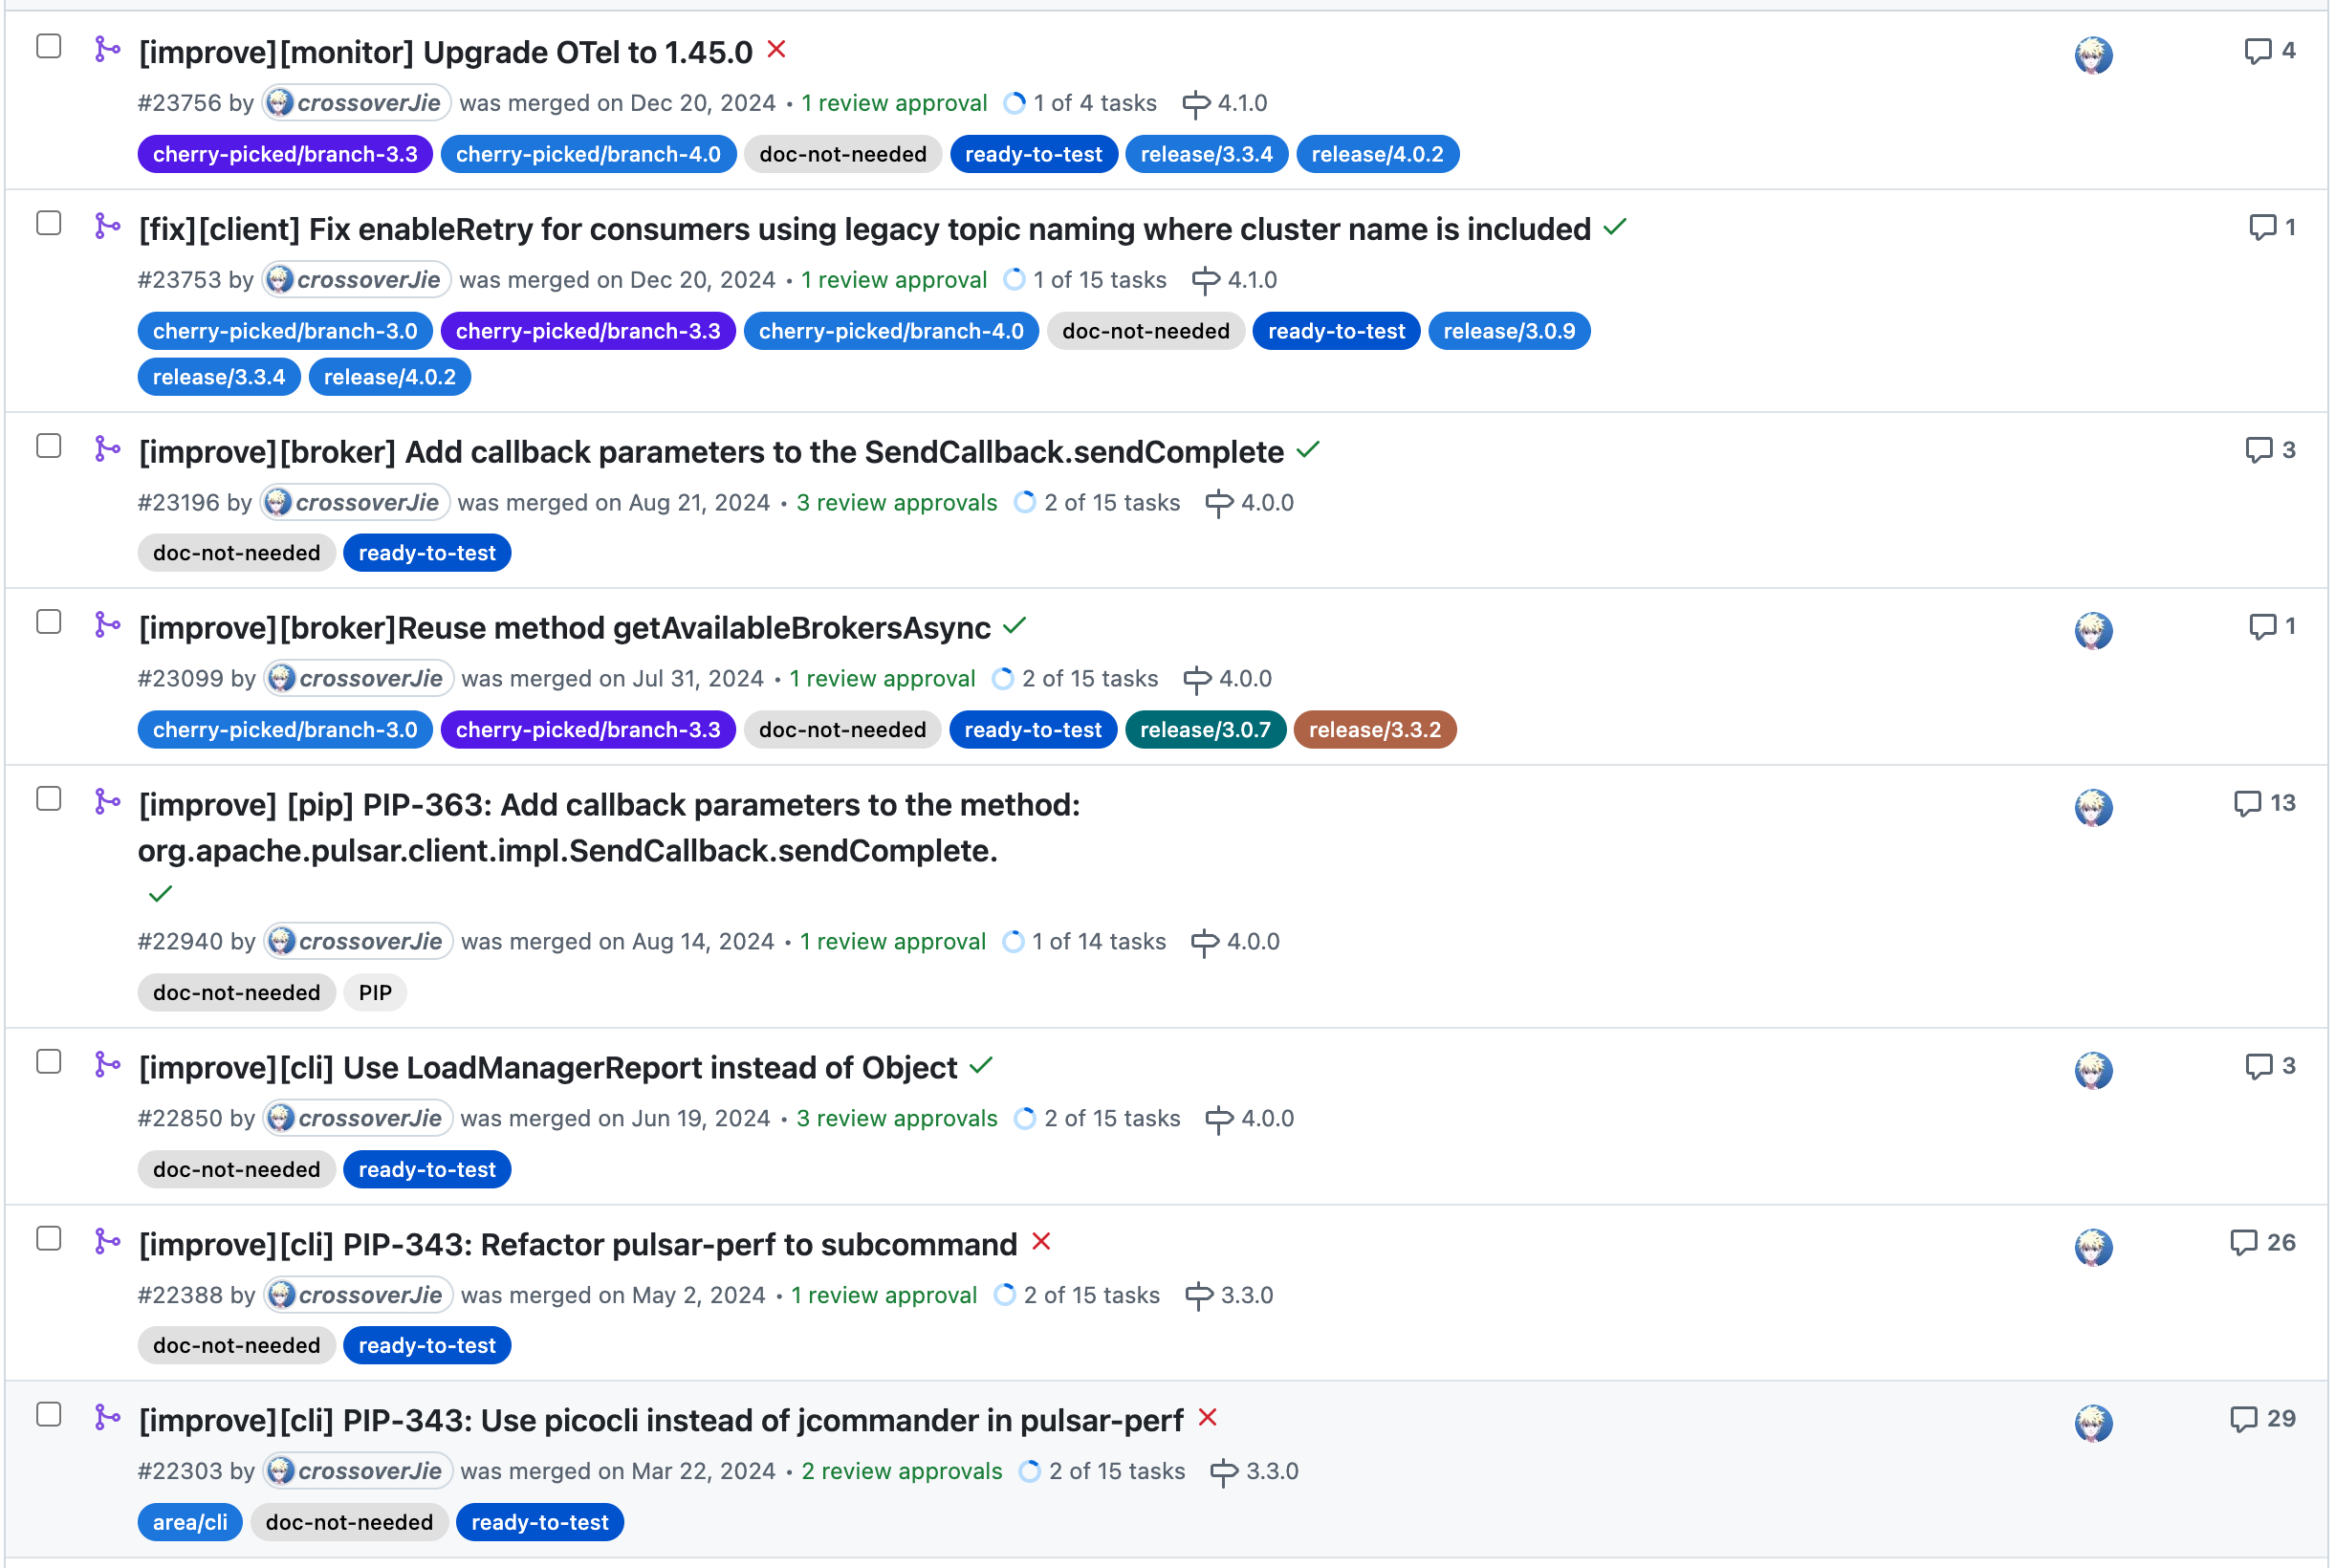Click the merged PR icon beside PIP-363 title
This screenshot has width=2335, height=1568.
[107, 802]
